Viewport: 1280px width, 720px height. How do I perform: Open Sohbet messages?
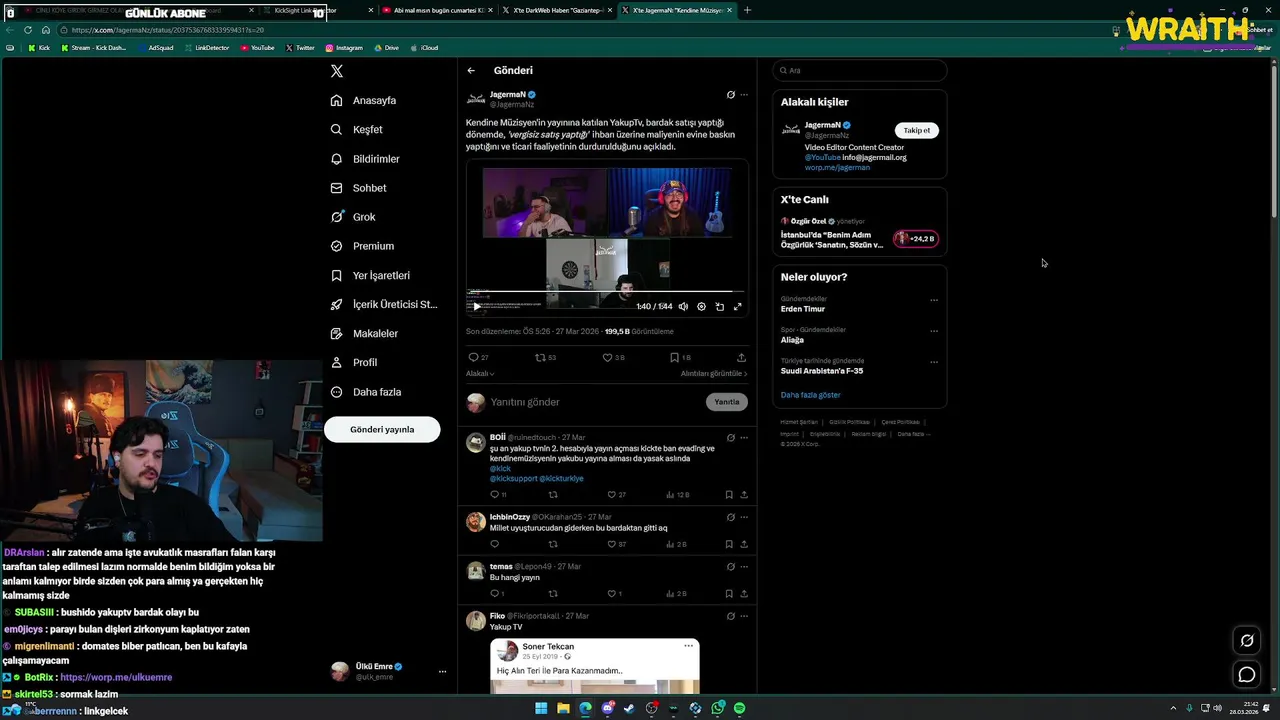pyautogui.click(x=358, y=188)
